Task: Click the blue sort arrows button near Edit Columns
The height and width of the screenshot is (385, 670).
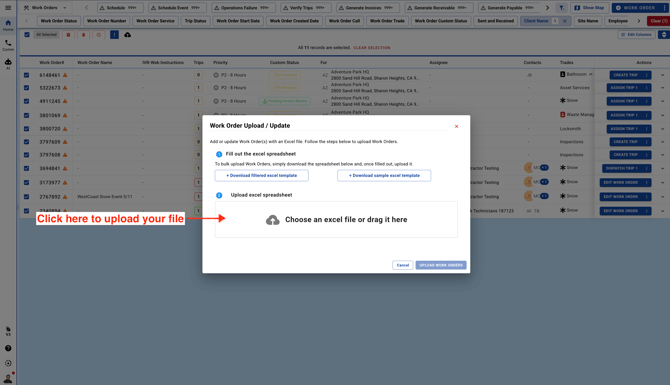Action: pyautogui.click(x=664, y=35)
